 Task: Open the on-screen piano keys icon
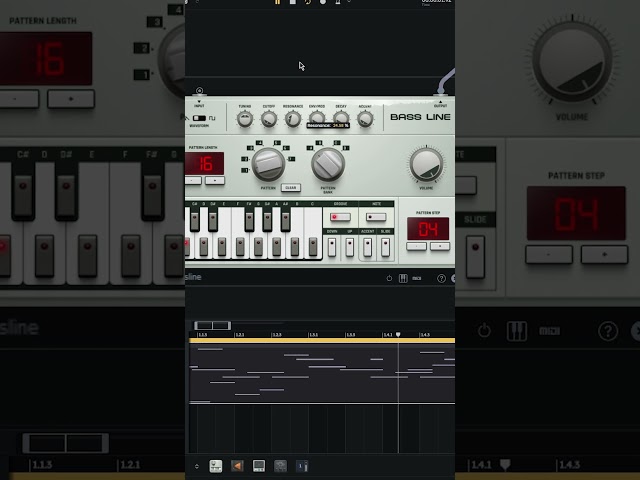[x=403, y=278]
